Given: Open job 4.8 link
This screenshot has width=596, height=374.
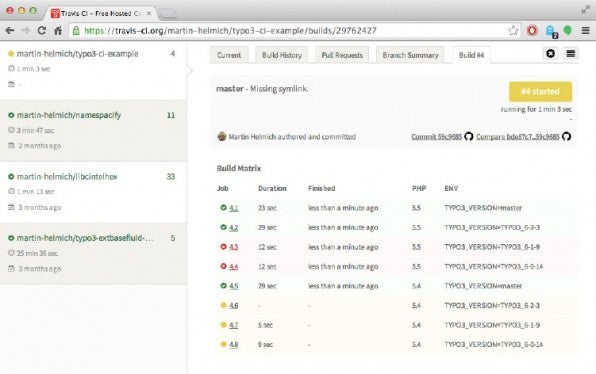Looking at the screenshot, I should coord(234,344).
